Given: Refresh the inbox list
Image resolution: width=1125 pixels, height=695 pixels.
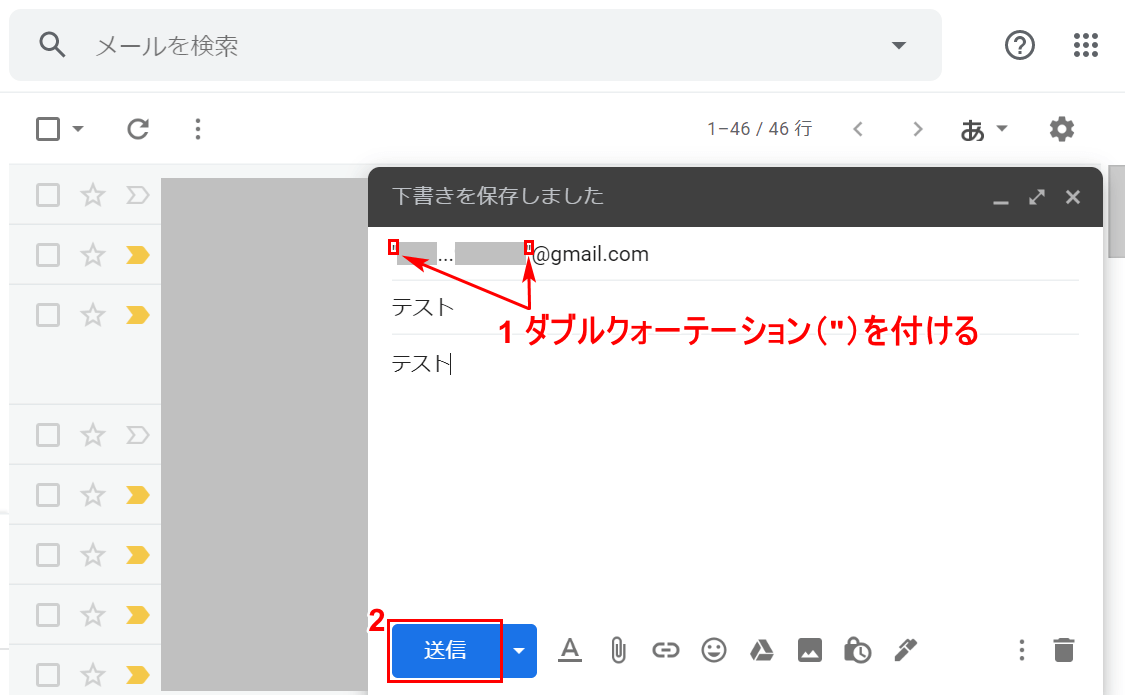Looking at the screenshot, I should pos(138,129).
